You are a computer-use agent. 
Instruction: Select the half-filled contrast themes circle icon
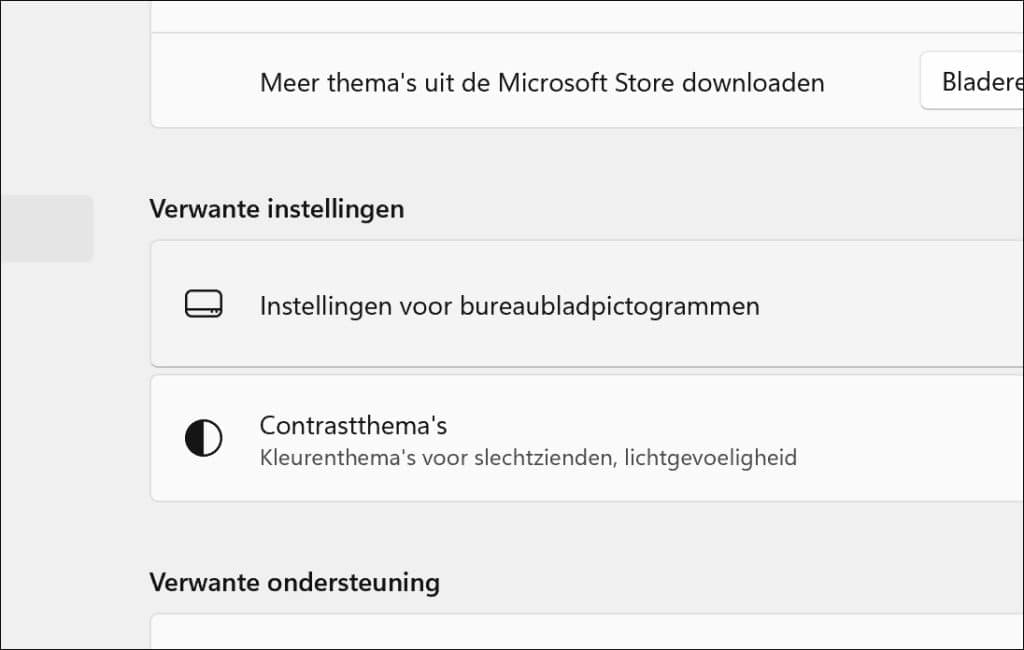pyautogui.click(x=204, y=438)
